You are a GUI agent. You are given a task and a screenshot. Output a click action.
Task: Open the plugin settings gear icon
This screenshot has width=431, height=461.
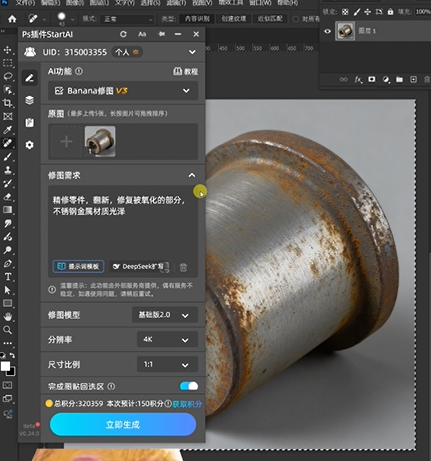29,145
